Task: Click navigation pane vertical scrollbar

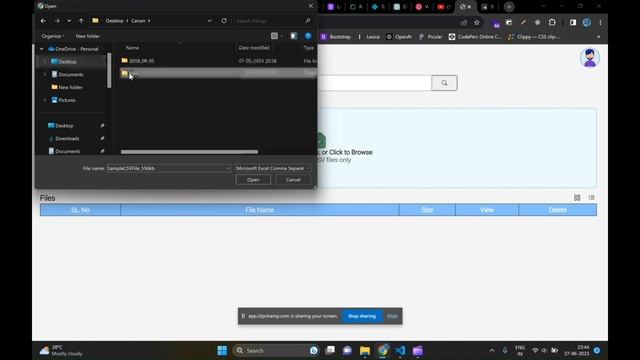Action: click(x=109, y=70)
